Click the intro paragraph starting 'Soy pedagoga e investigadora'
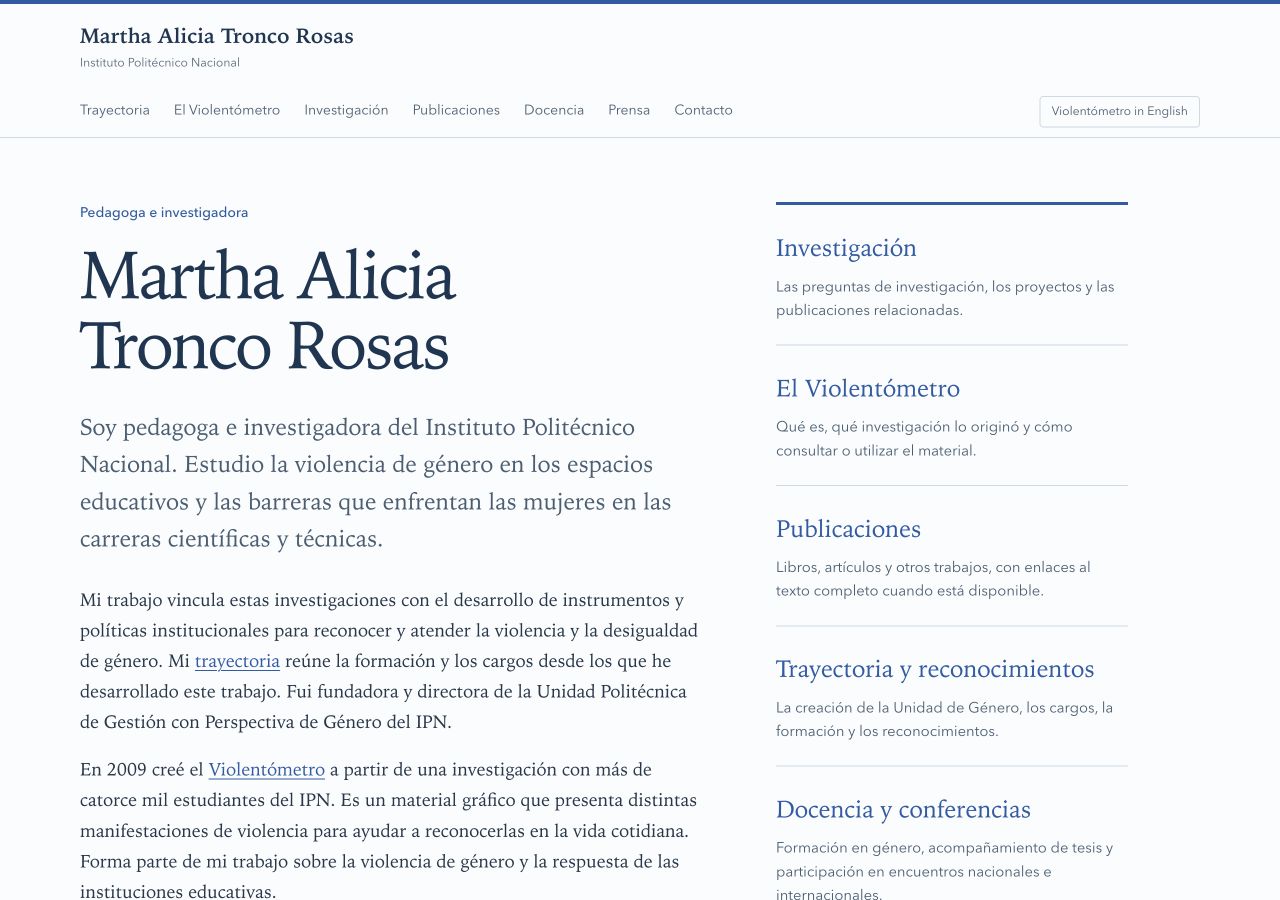The image size is (1280, 900). (x=376, y=483)
